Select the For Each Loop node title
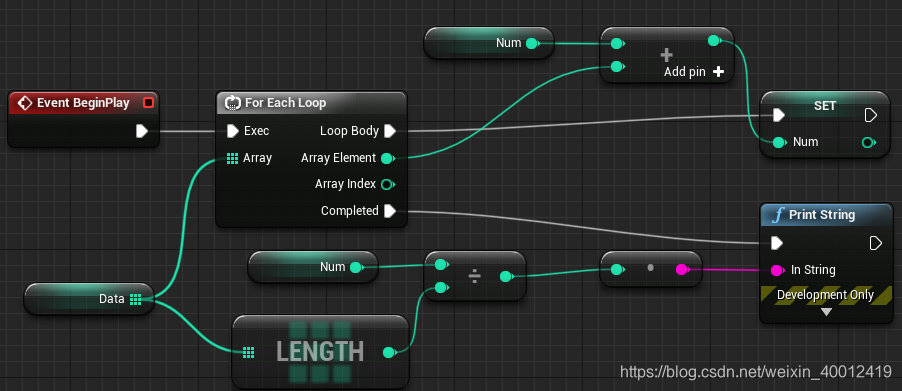This screenshot has width=902, height=391. pyautogui.click(x=285, y=103)
